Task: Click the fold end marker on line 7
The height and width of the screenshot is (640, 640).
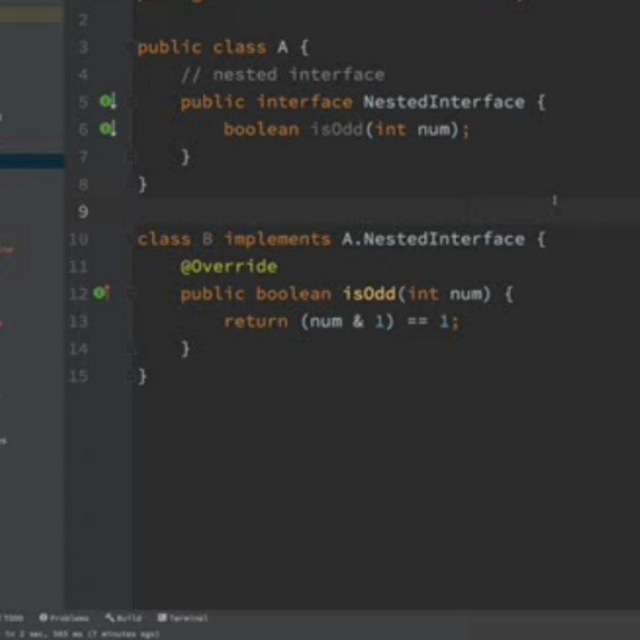Action: 131,157
